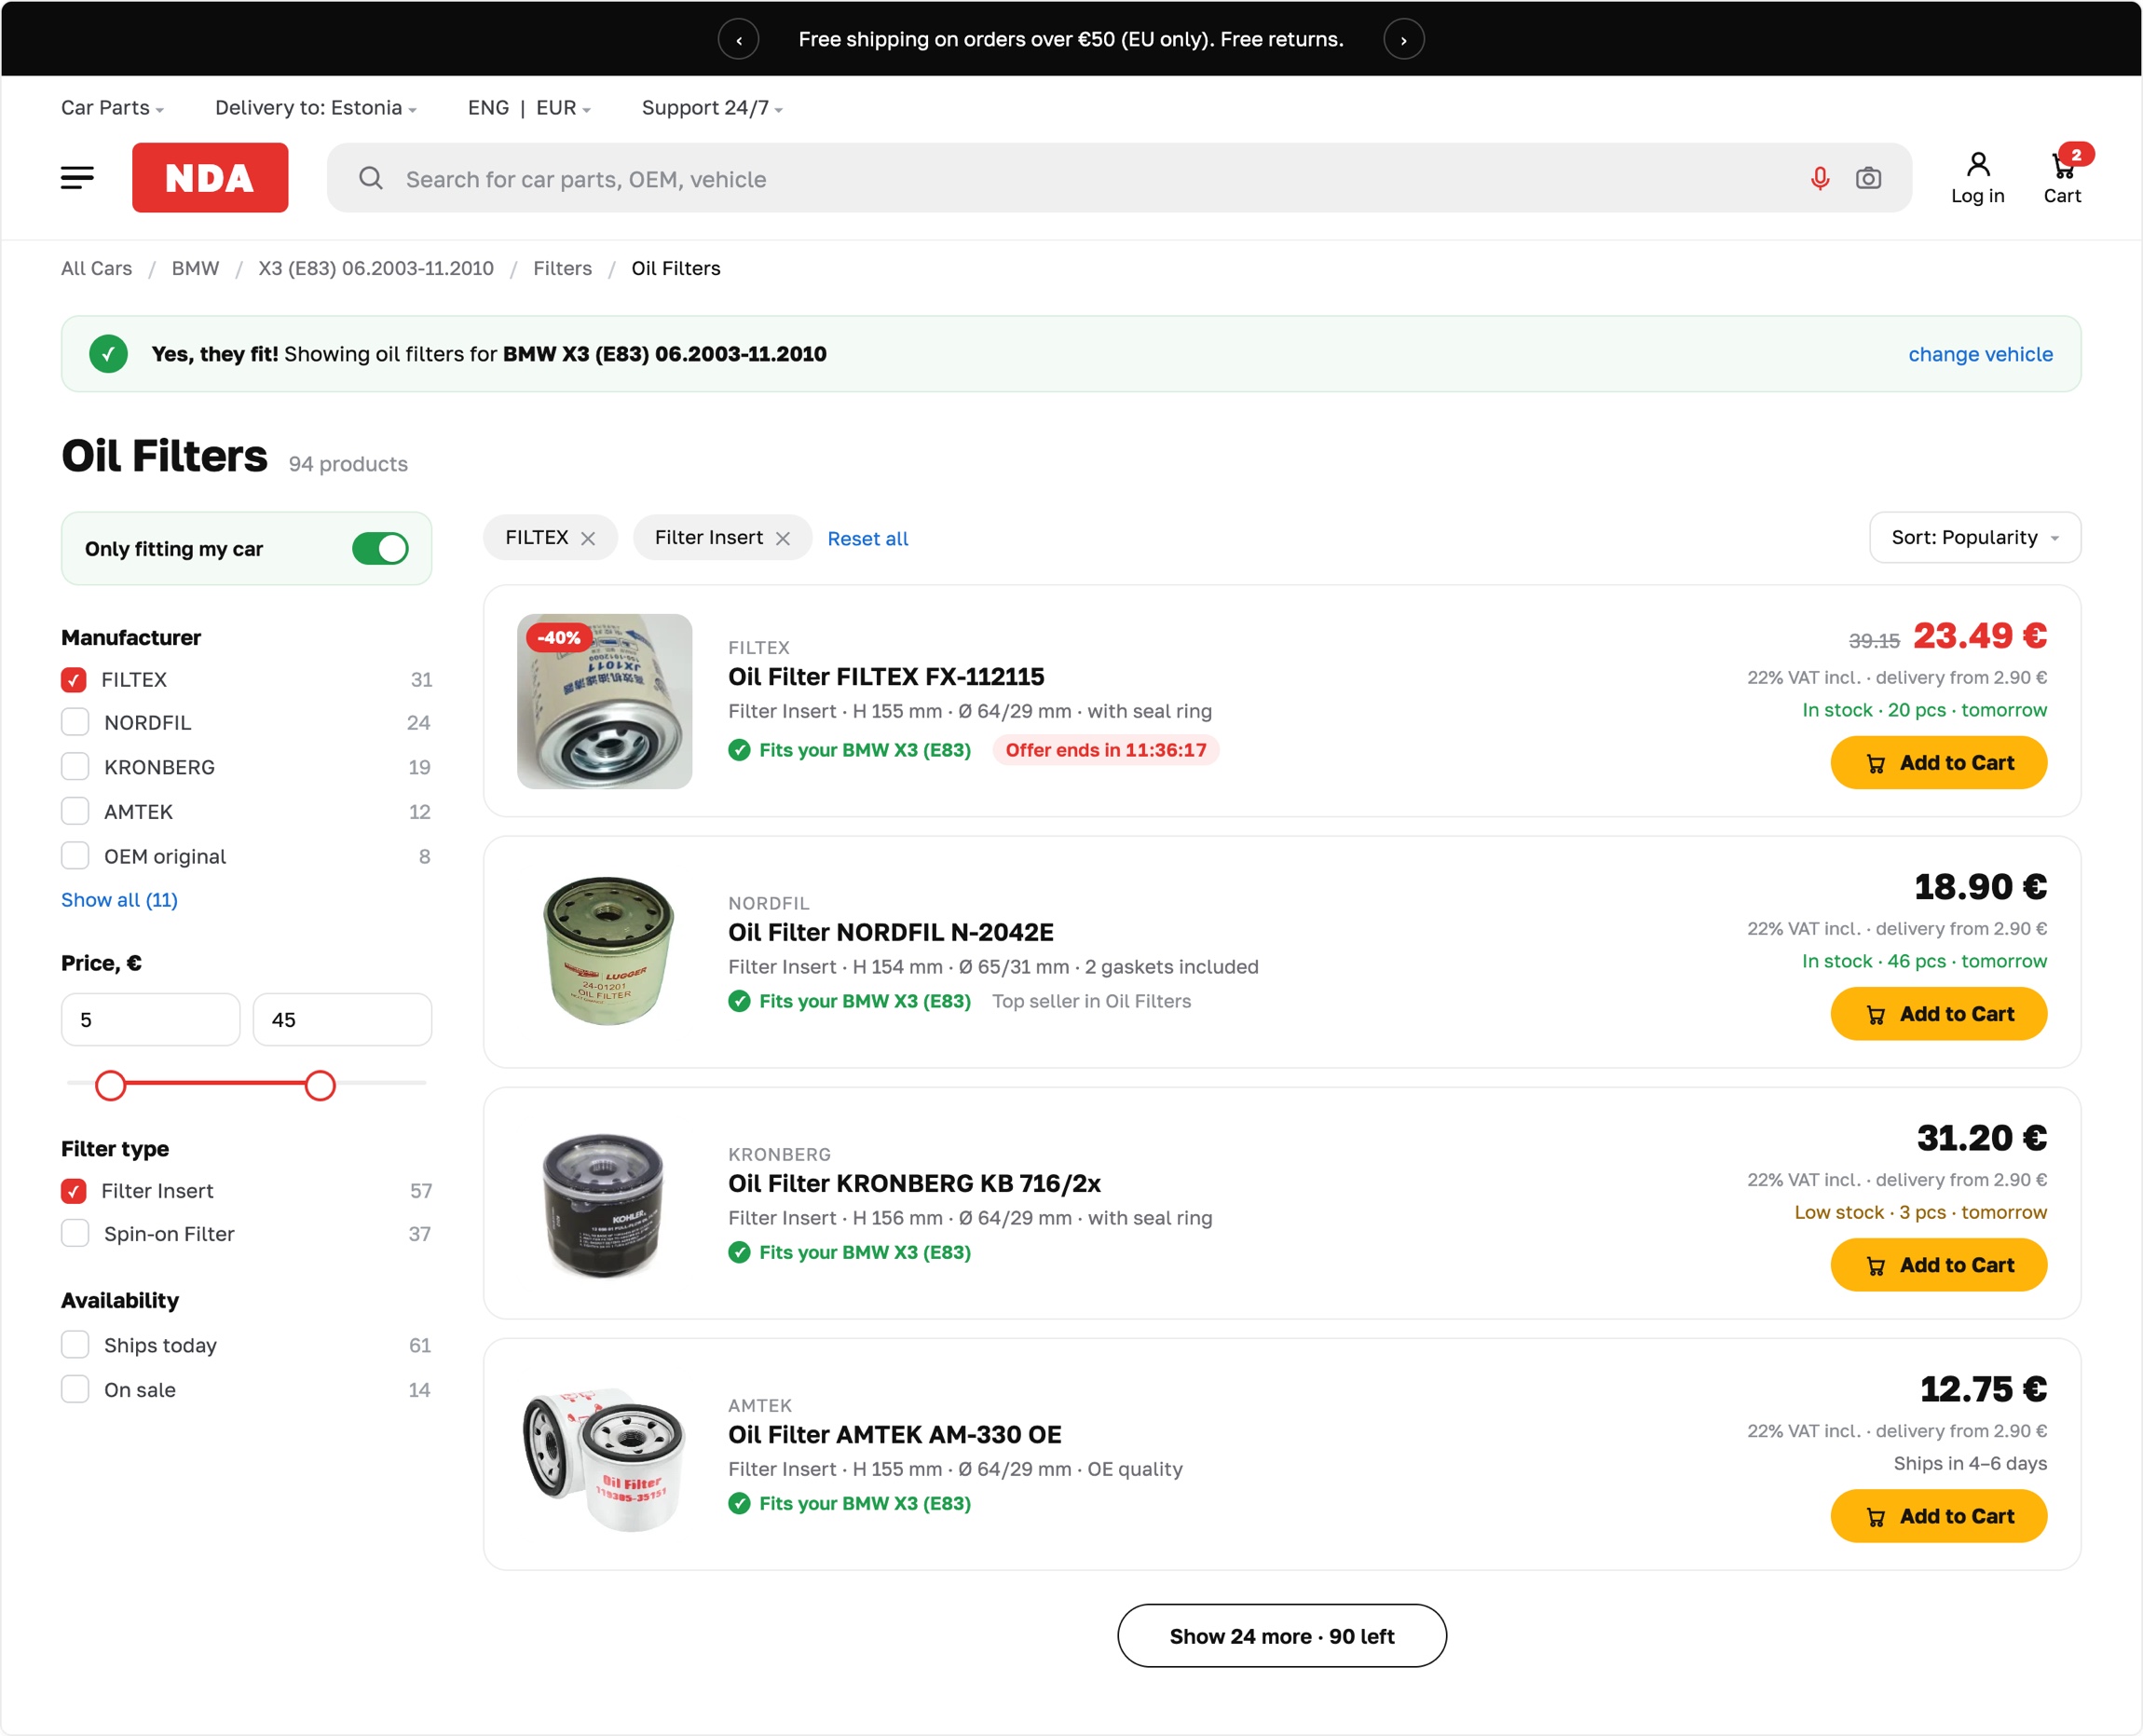2143x1736 pixels.
Task: Click the change vehicle link
Action: (1980, 354)
